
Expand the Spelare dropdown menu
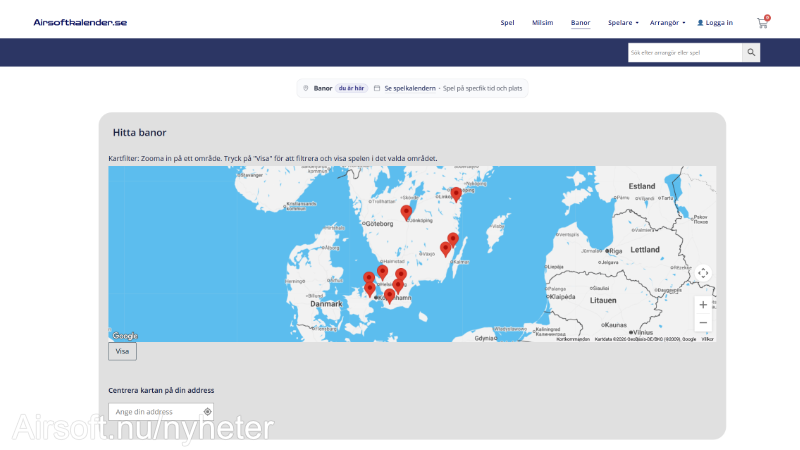point(623,22)
